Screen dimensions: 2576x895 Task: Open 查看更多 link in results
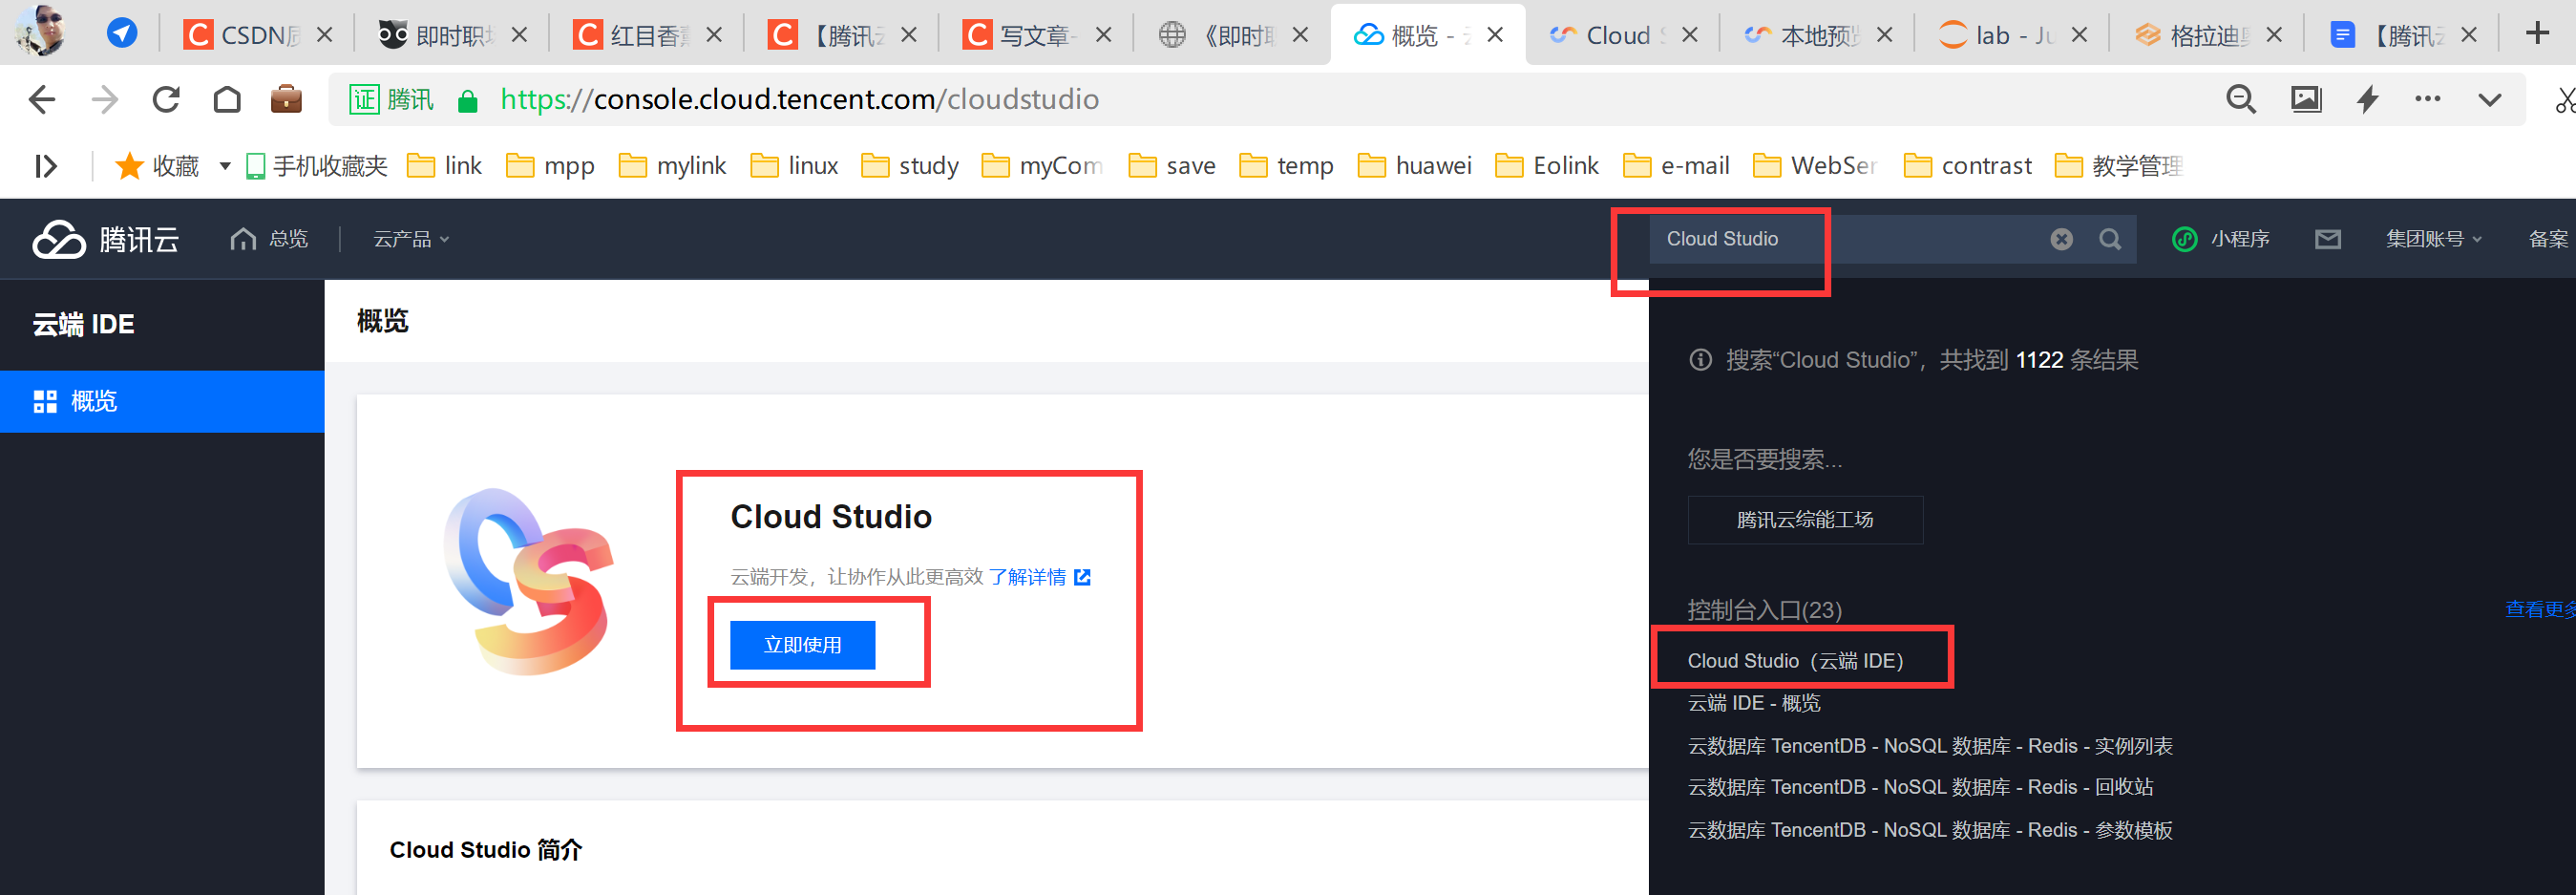[x=2540, y=609]
